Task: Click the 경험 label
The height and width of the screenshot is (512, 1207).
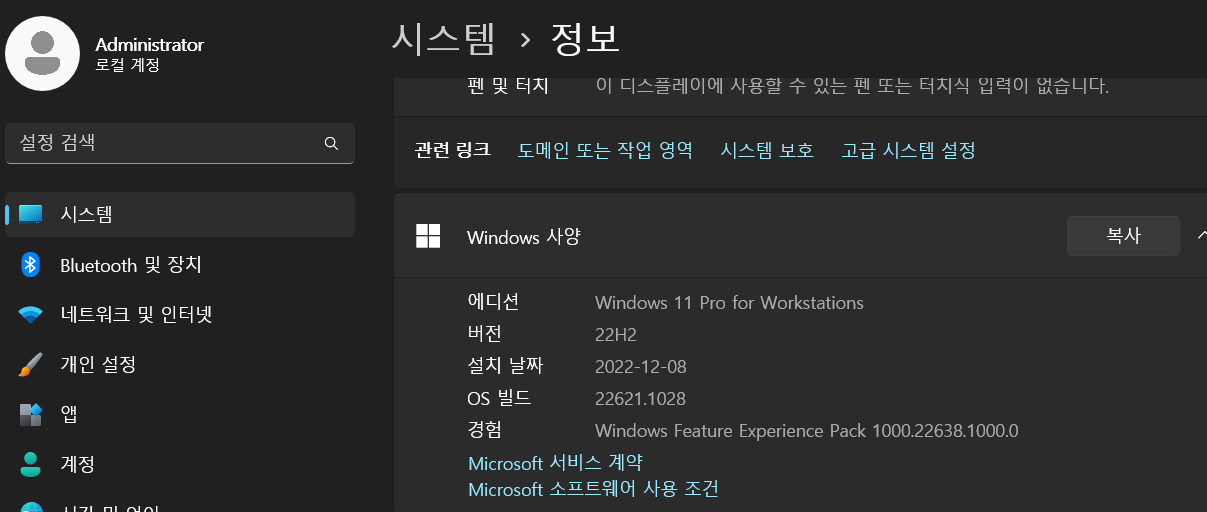Action: click(485, 430)
